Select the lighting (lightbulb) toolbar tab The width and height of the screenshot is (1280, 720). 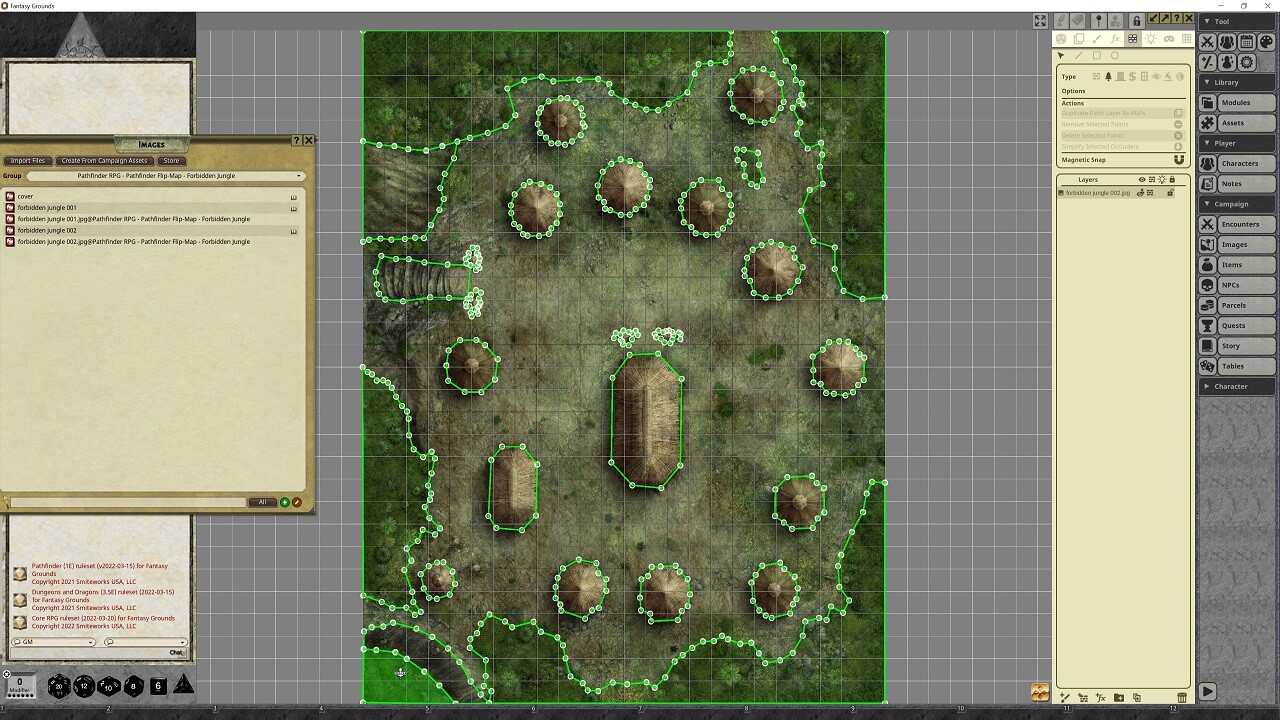tap(1150, 39)
